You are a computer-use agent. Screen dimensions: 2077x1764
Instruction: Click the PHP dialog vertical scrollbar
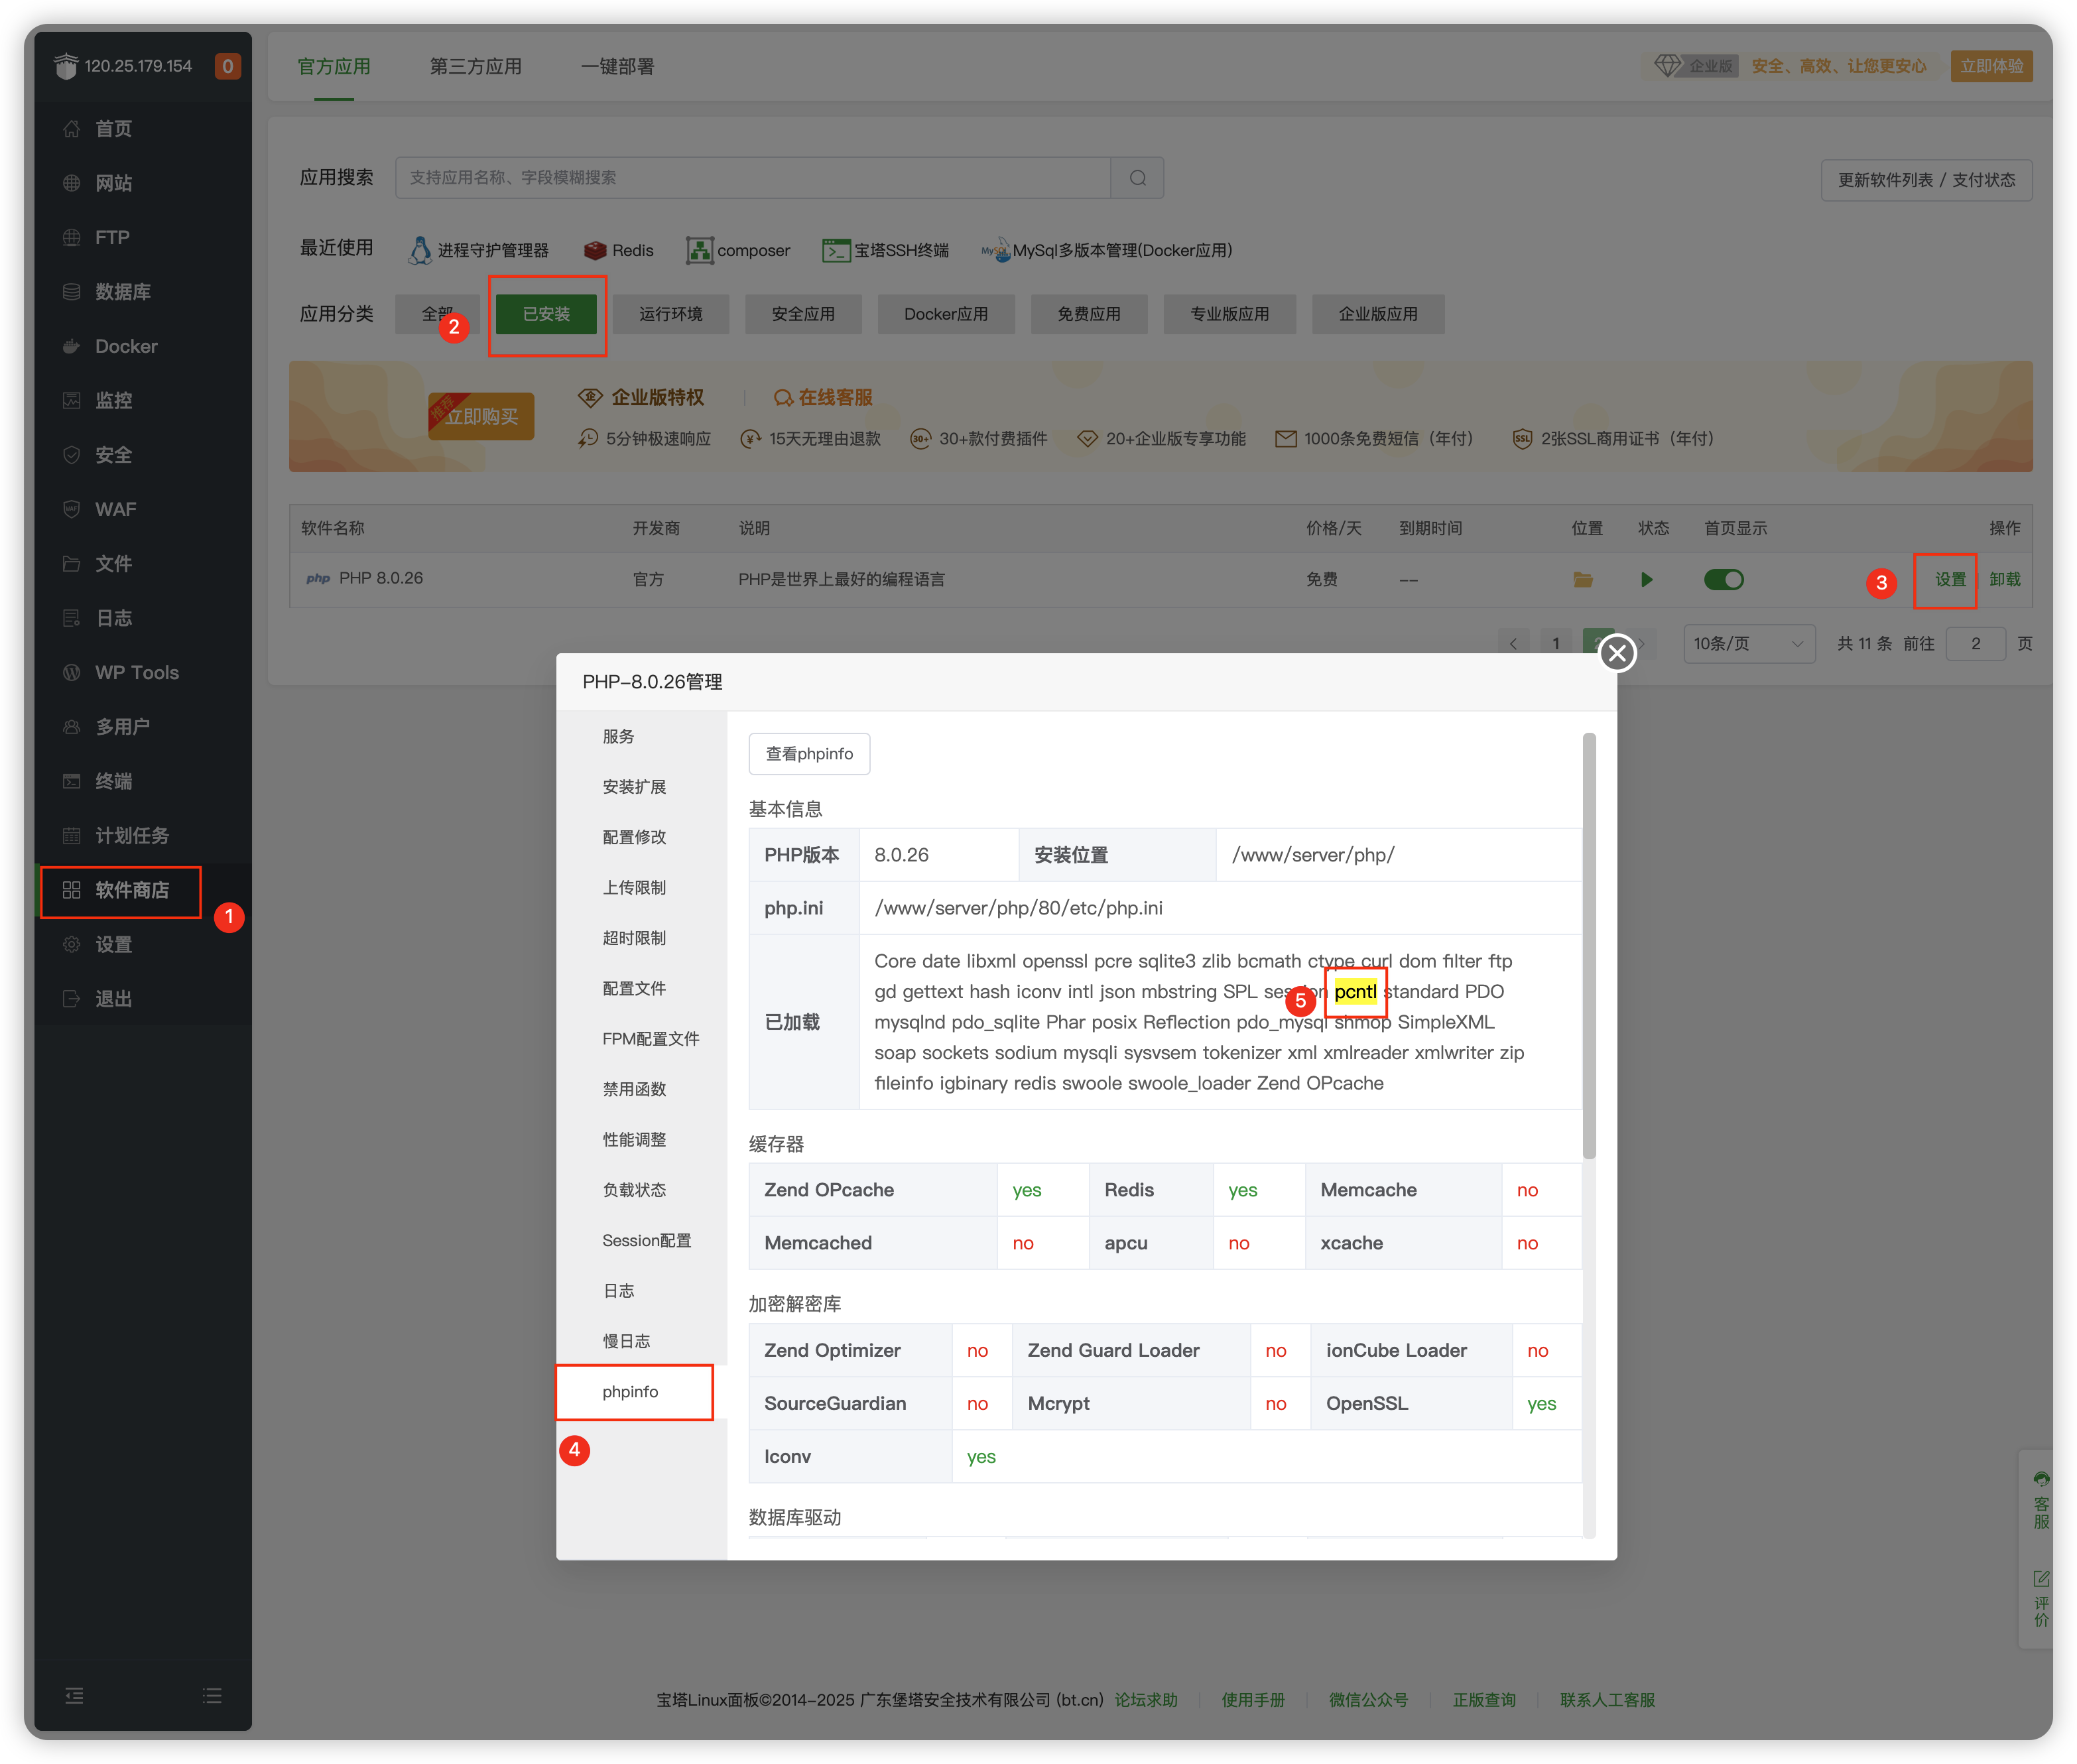tap(1589, 945)
